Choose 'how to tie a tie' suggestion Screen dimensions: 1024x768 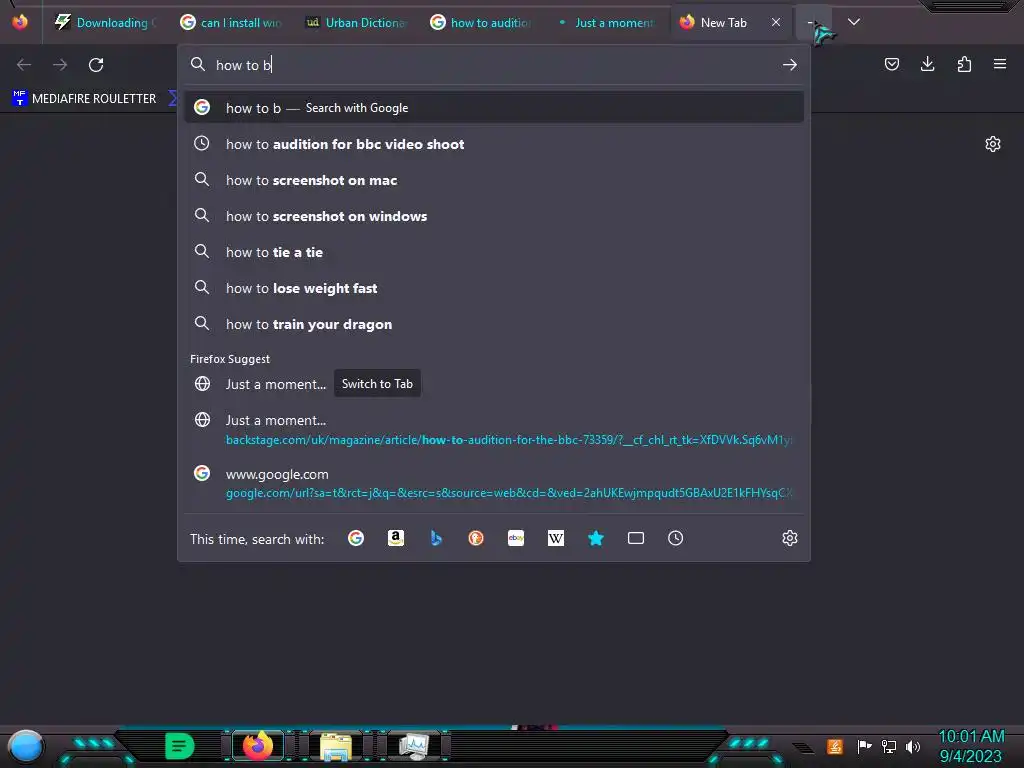click(x=494, y=252)
